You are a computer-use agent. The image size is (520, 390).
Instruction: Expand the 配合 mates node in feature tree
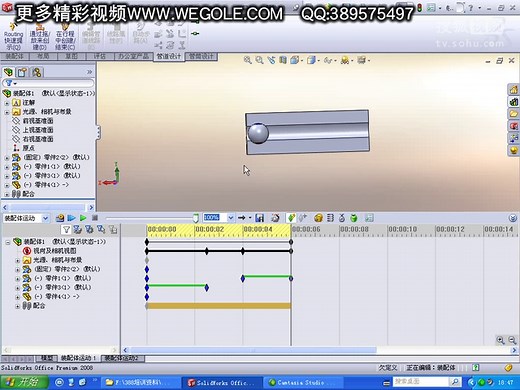tap(7, 194)
